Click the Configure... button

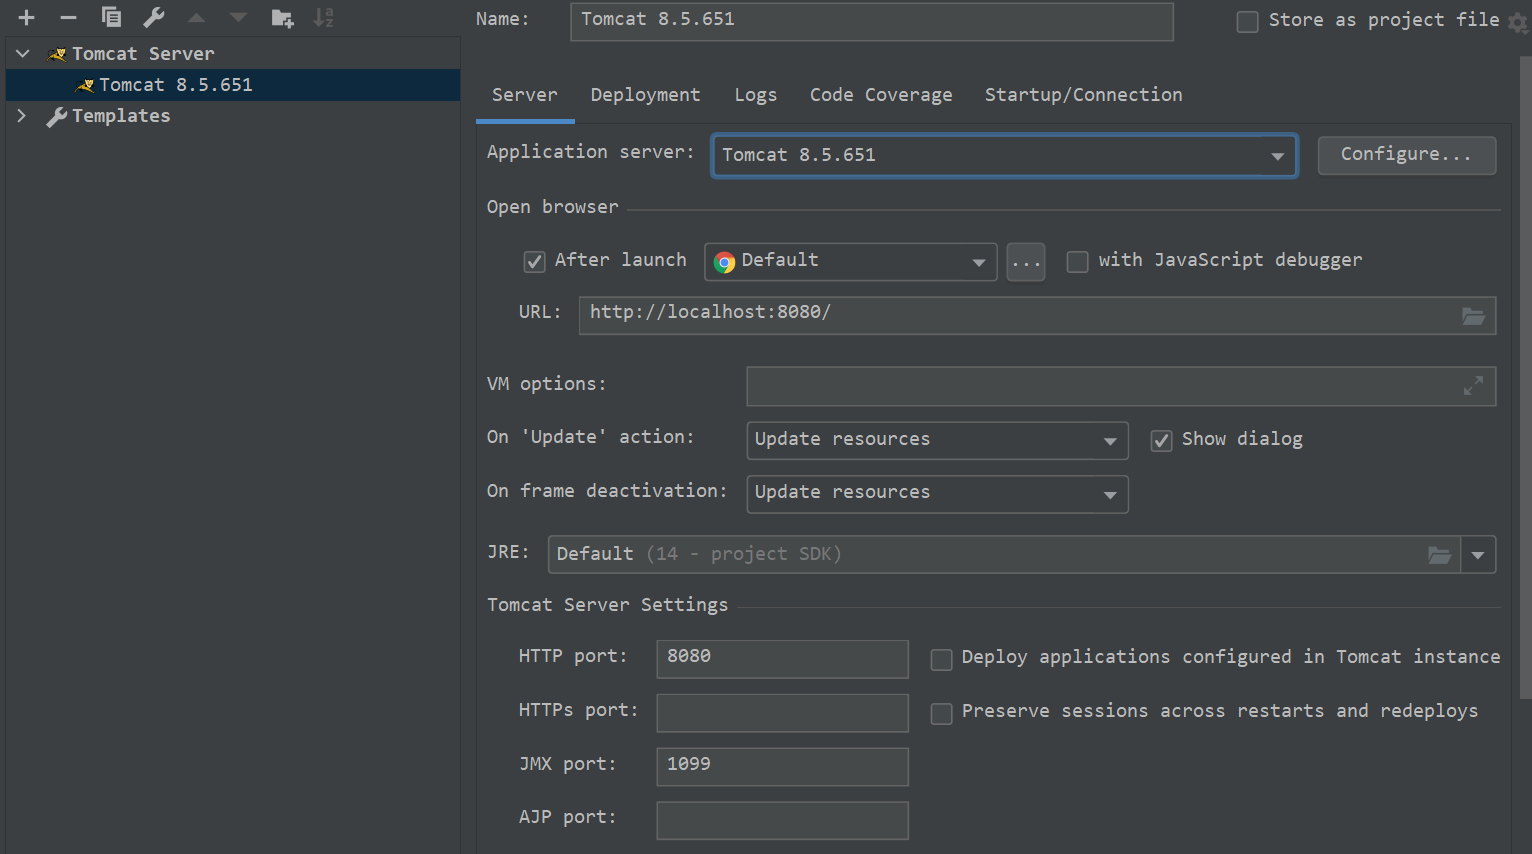pyautogui.click(x=1407, y=155)
